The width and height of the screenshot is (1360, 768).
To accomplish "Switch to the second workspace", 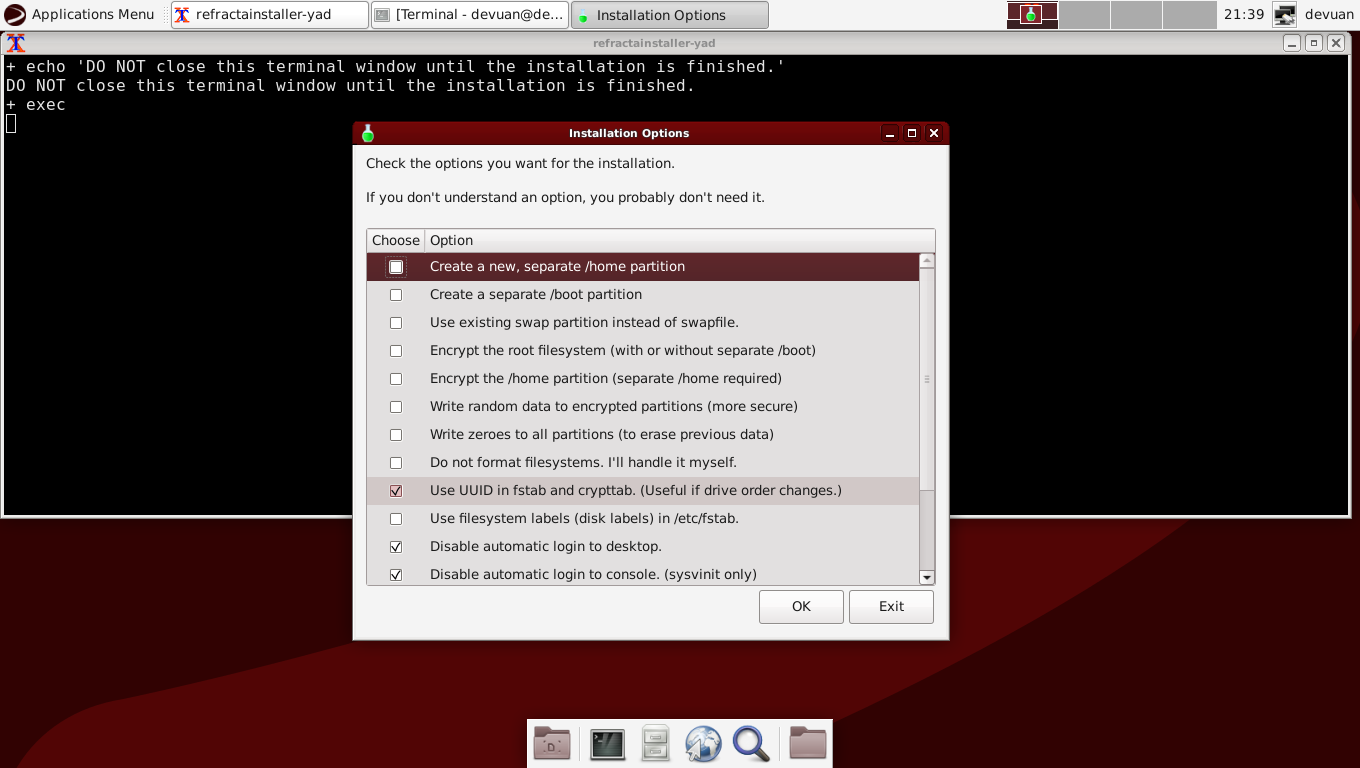I will point(1084,14).
